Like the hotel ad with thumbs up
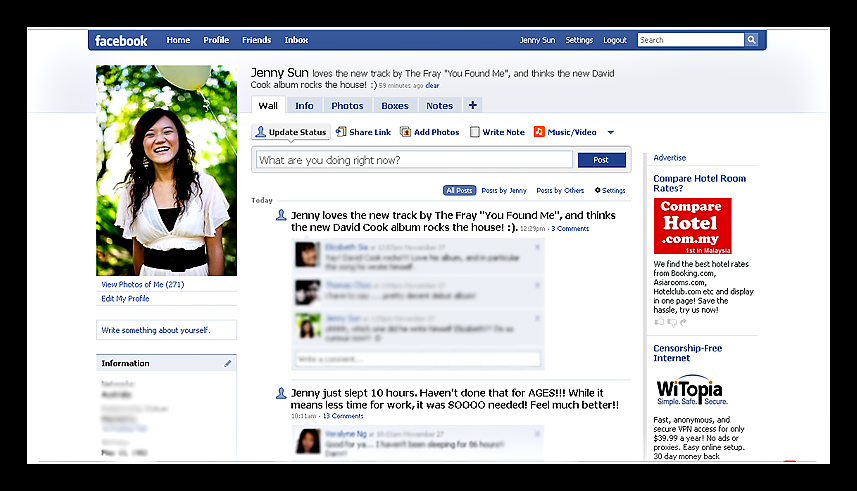This screenshot has width=857, height=491. coord(659,322)
